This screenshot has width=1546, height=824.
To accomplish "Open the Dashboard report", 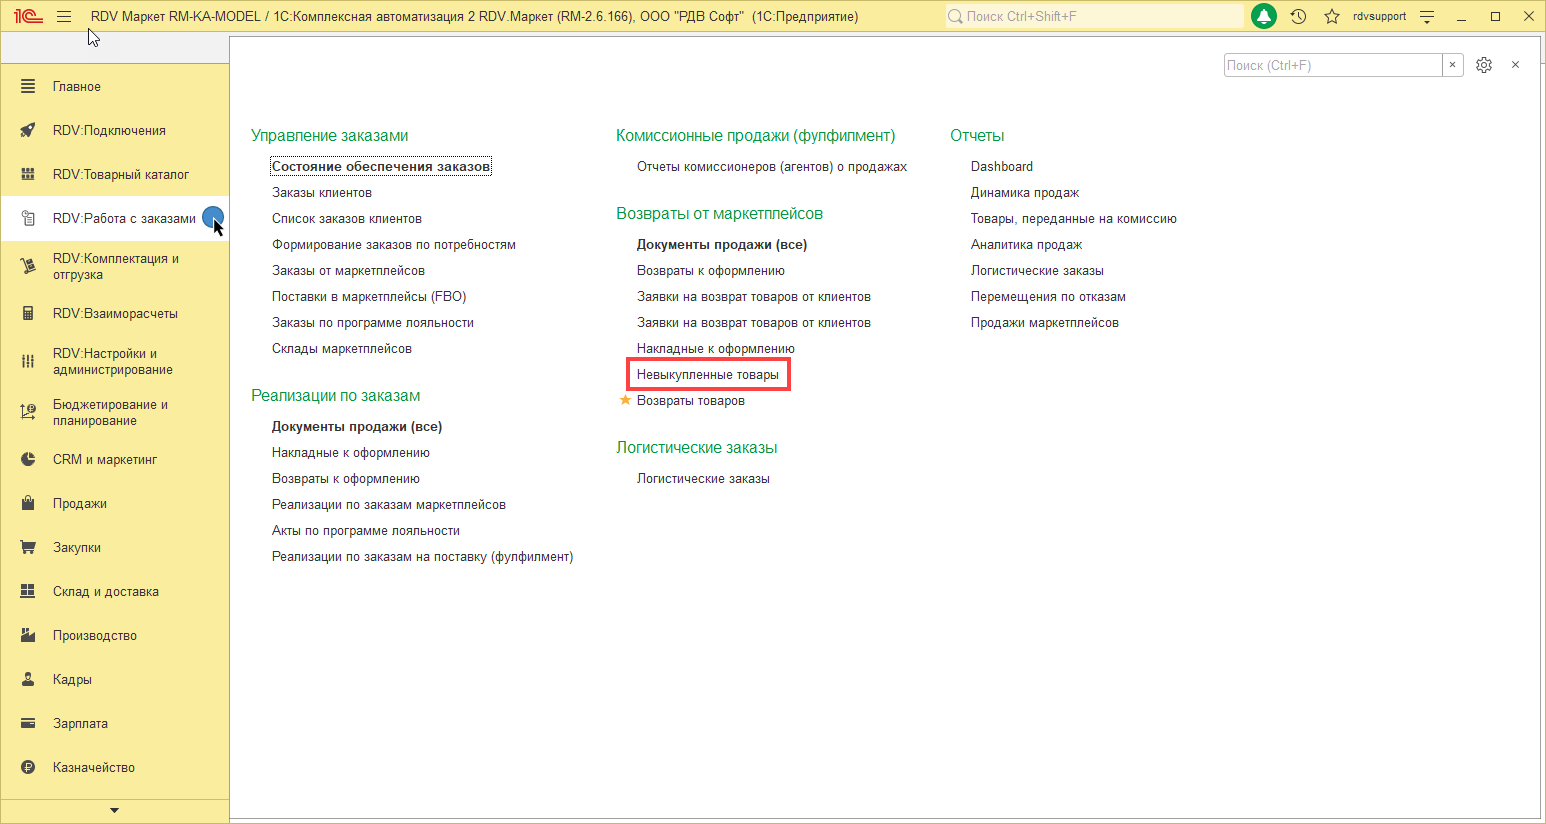I will point(1002,167).
